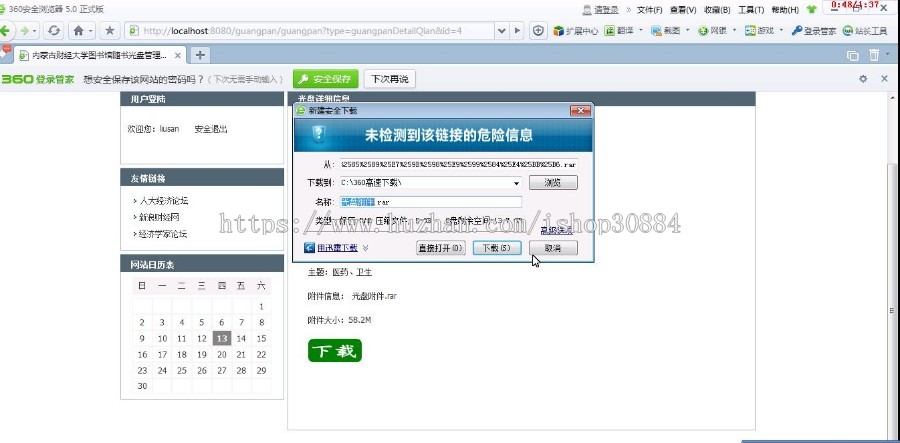Open 人大经济论坛 link
This screenshot has width=900, height=443.
coord(163,201)
